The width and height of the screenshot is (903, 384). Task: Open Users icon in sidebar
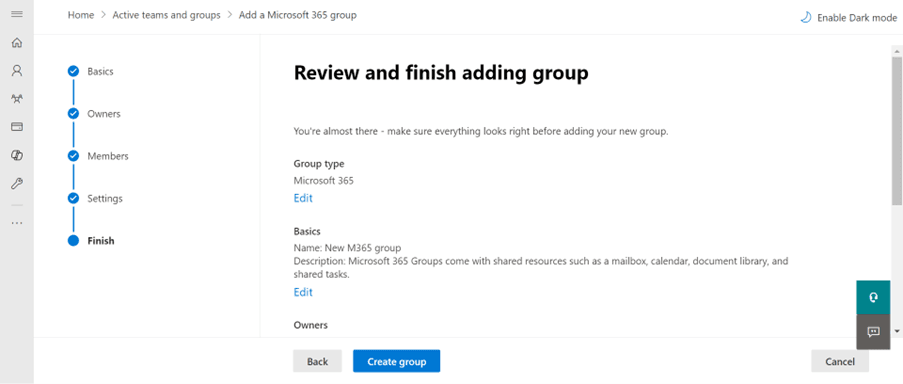(17, 71)
